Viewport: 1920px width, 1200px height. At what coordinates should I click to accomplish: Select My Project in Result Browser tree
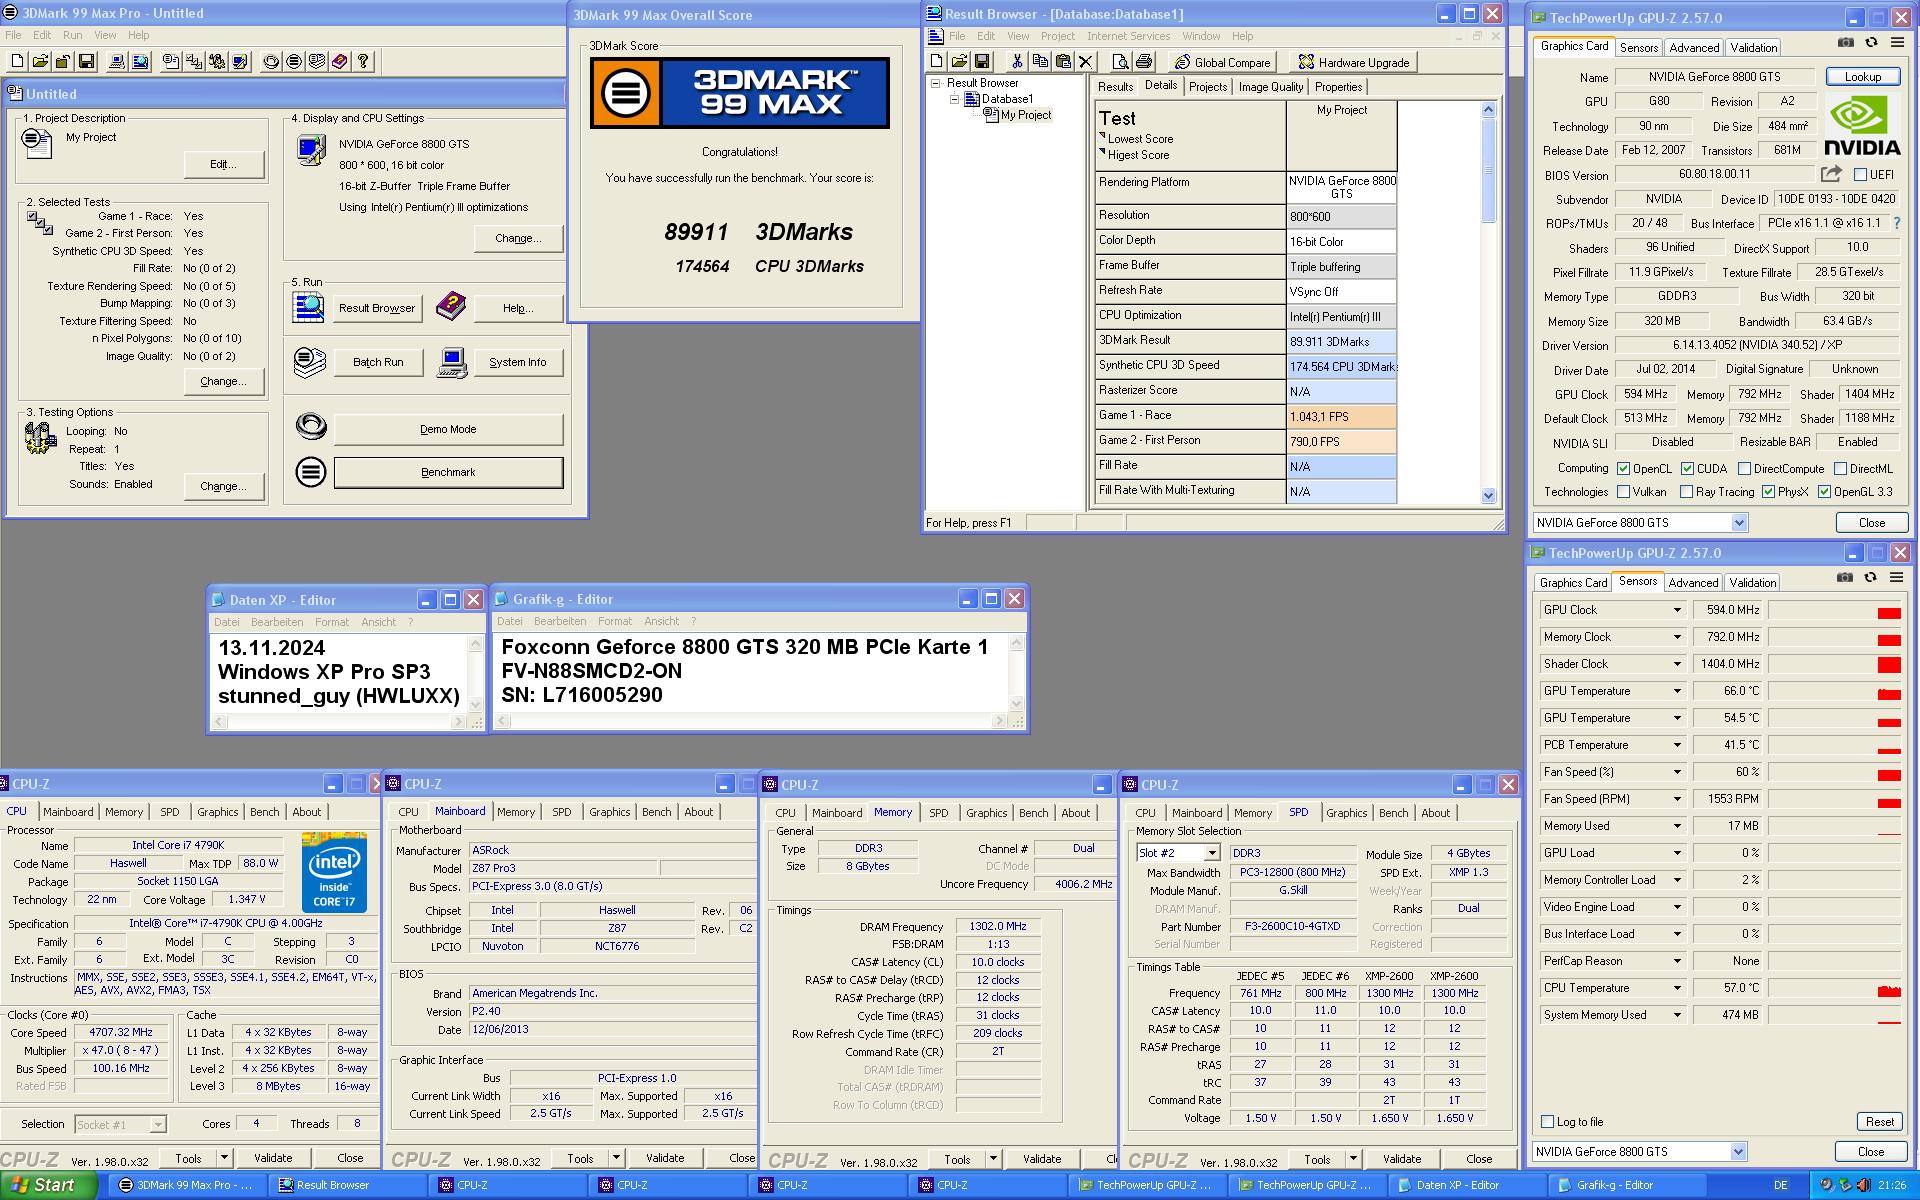pyautogui.click(x=1025, y=115)
